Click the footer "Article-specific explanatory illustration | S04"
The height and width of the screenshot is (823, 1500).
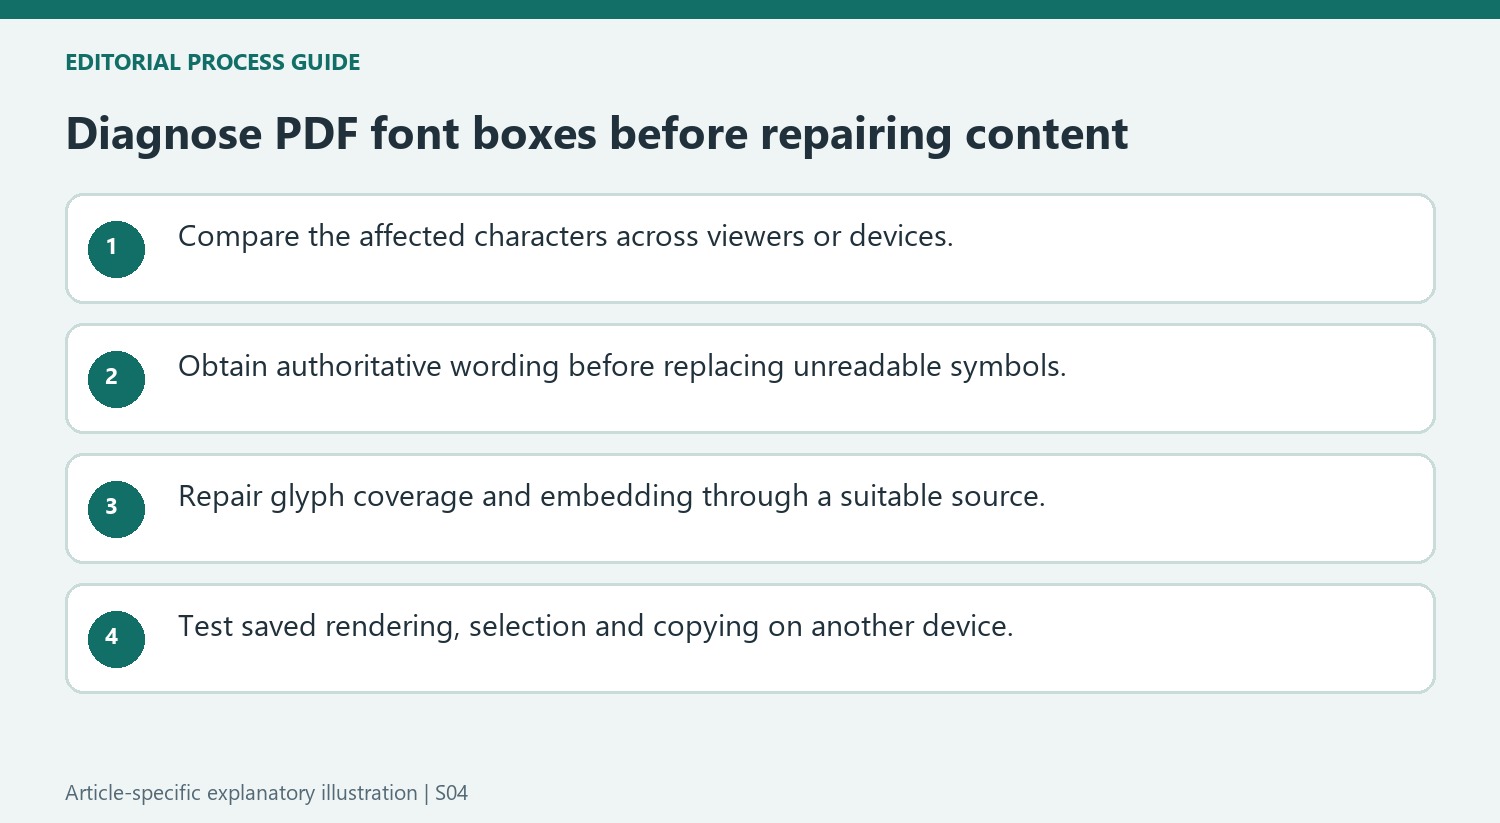267,793
